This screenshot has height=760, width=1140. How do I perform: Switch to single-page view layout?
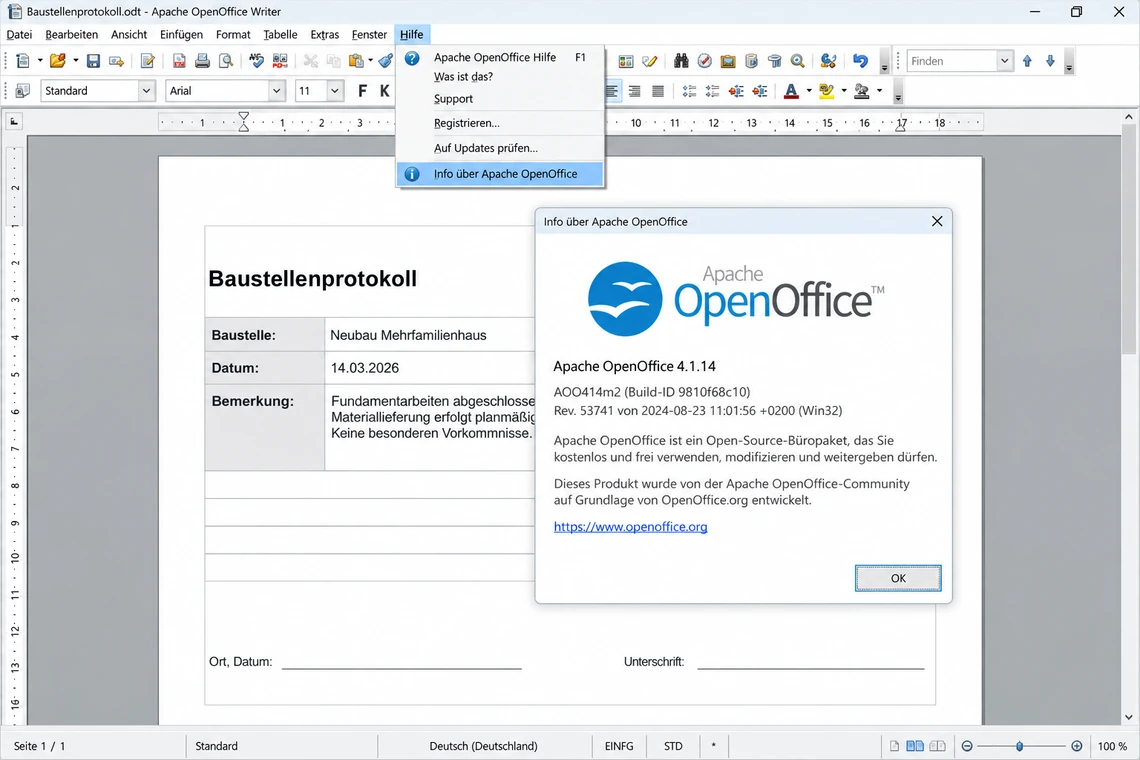click(x=894, y=746)
